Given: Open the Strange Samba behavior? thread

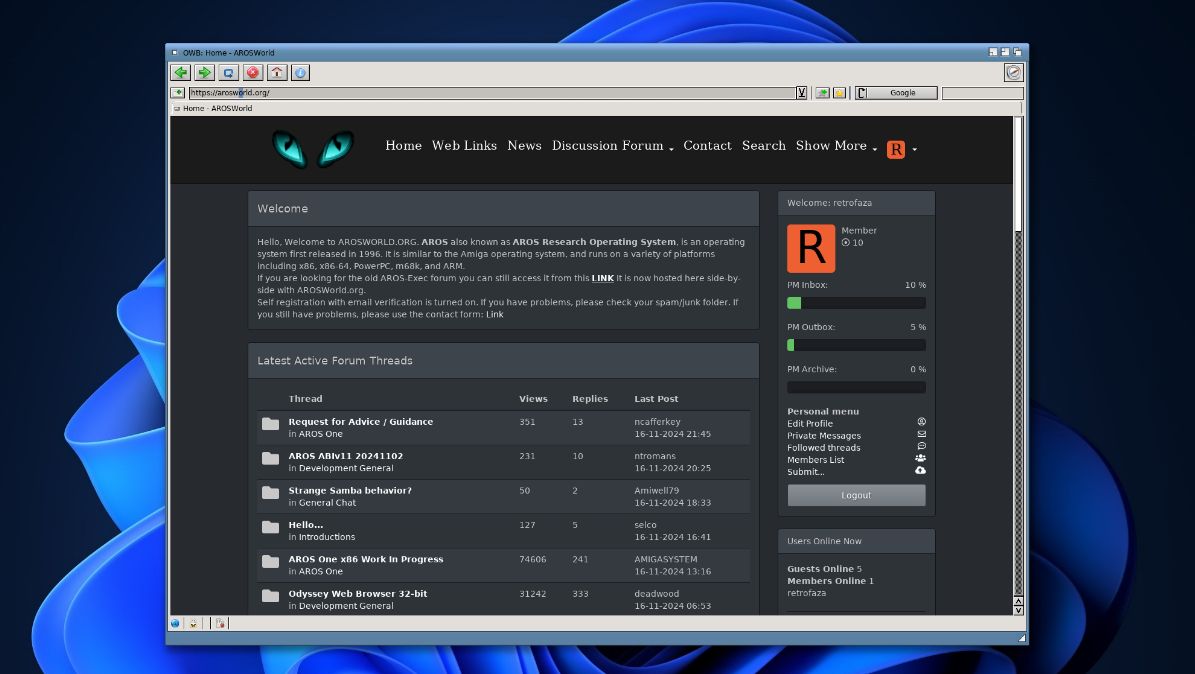Looking at the screenshot, I should pyautogui.click(x=350, y=490).
